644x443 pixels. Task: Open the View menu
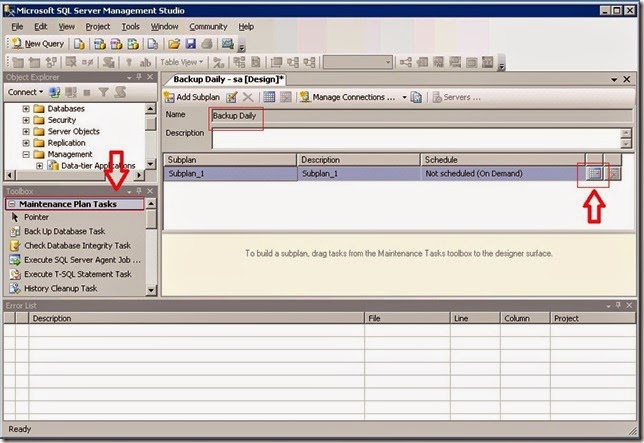click(66, 27)
